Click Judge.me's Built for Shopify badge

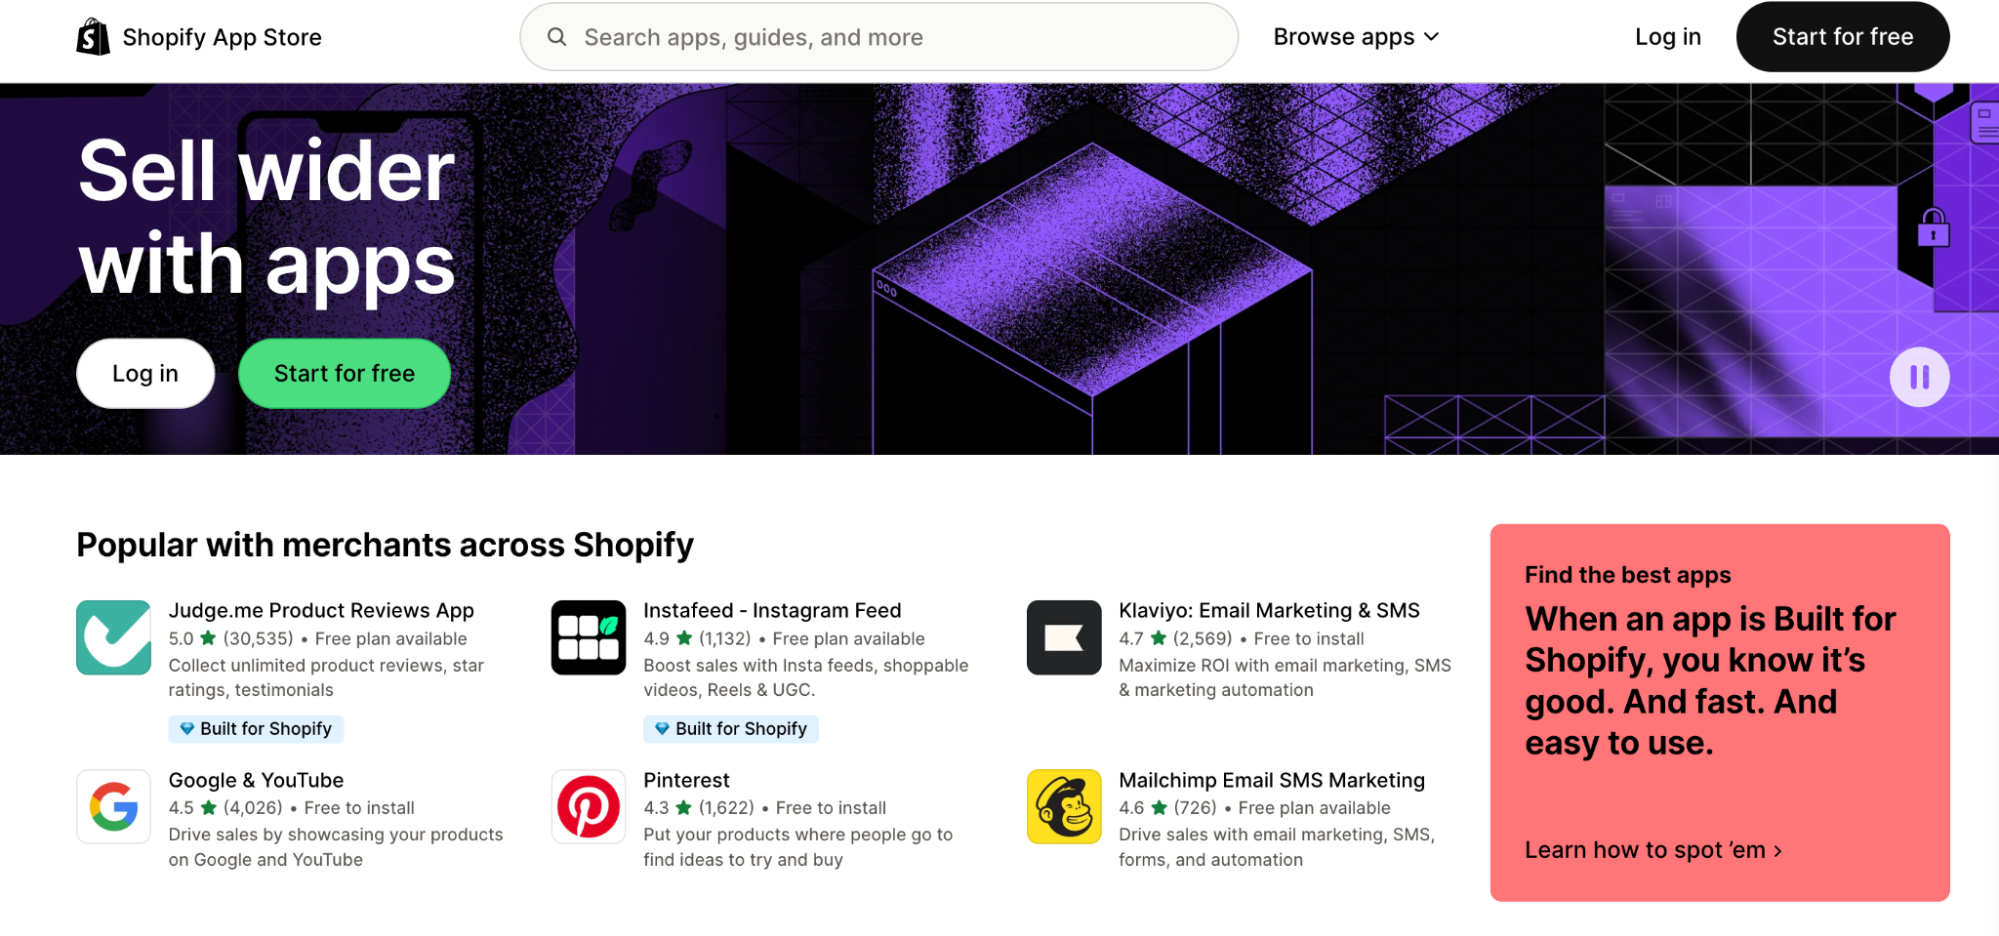[x=256, y=729]
